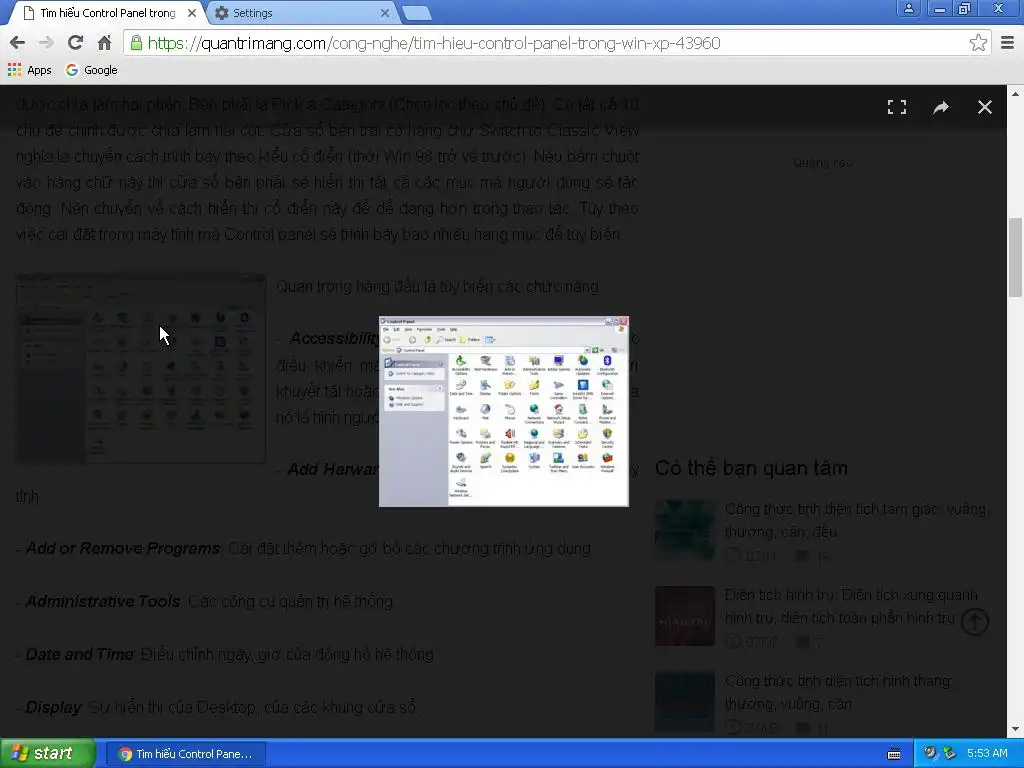
Task: Click the page scrollbar thumb
Action: point(1015,257)
